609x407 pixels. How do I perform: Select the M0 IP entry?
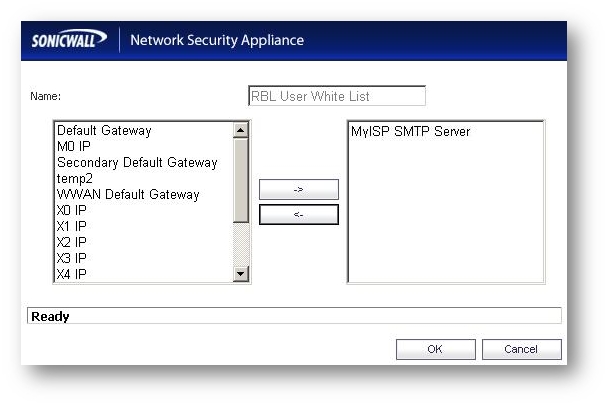[x=74, y=146]
